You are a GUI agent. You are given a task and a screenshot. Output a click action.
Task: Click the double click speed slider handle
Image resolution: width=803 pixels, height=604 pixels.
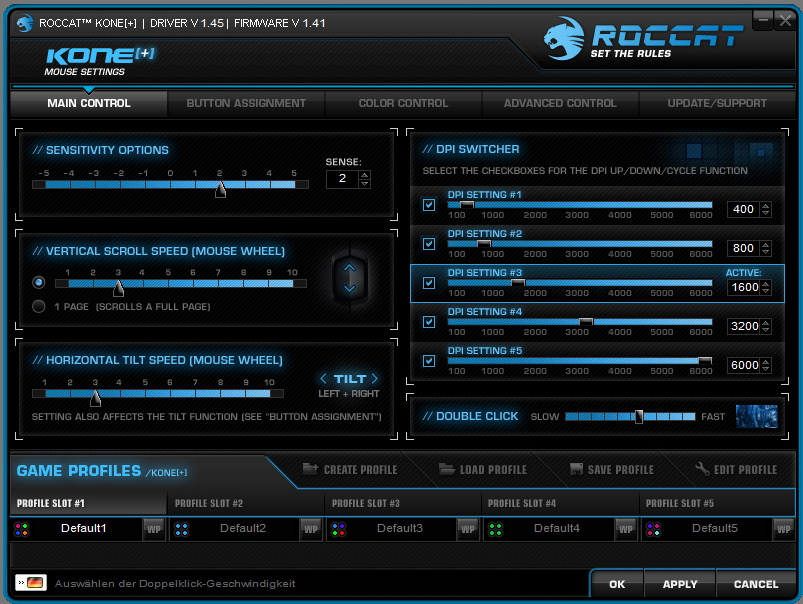tap(639, 416)
